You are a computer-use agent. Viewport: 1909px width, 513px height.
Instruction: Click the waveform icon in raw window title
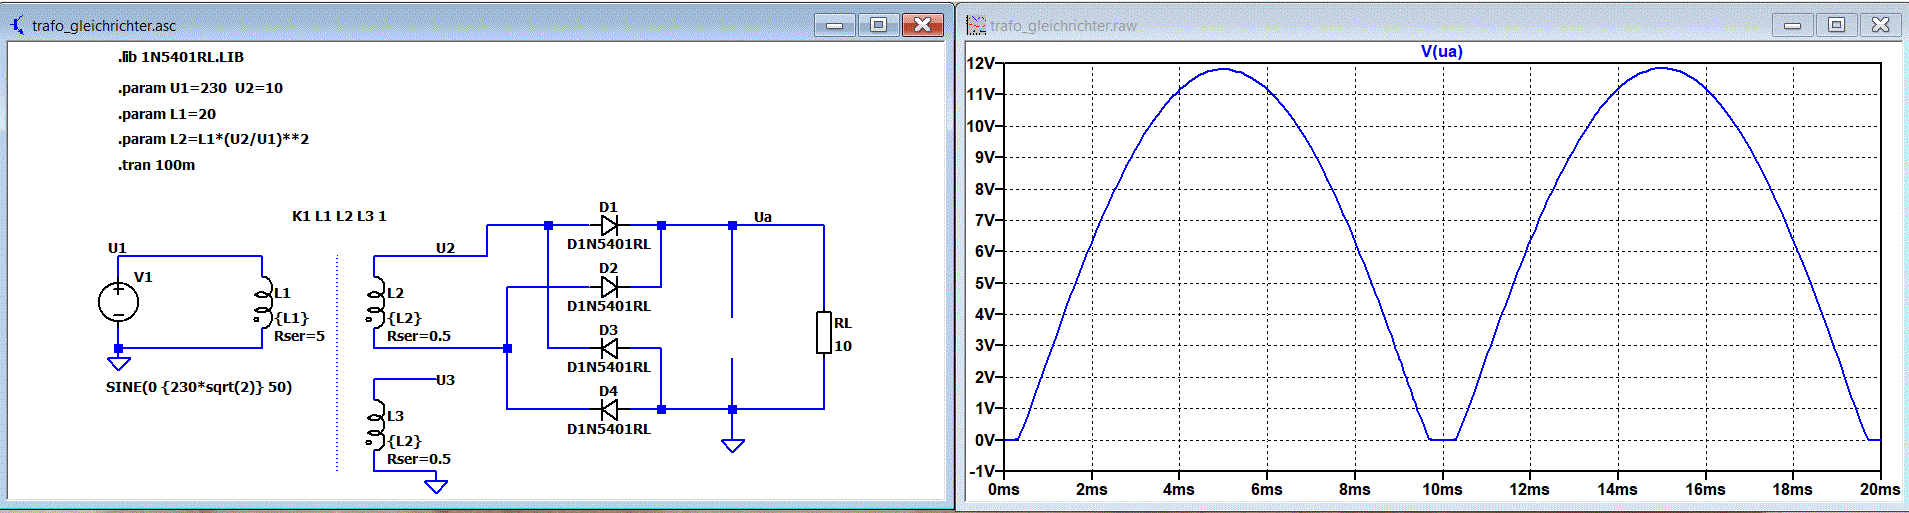(976, 25)
